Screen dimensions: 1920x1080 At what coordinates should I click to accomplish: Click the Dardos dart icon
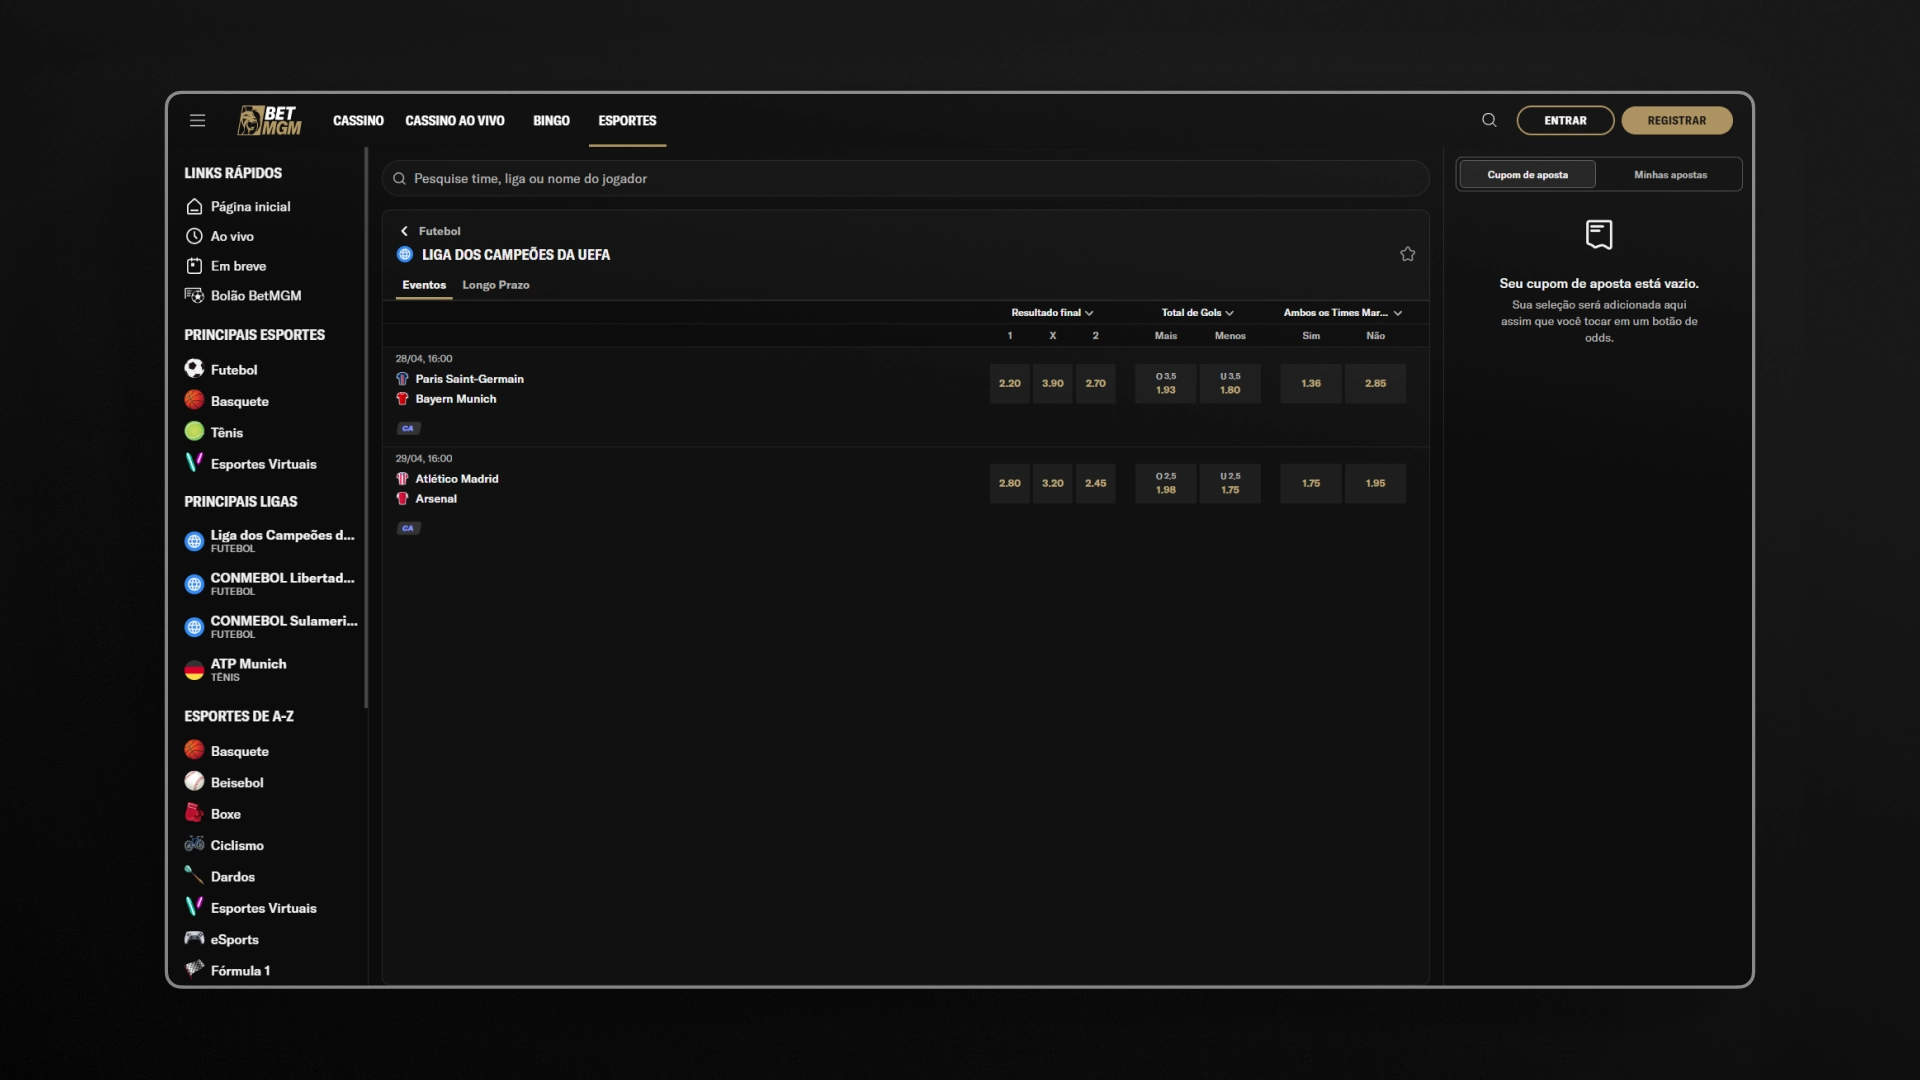click(194, 876)
